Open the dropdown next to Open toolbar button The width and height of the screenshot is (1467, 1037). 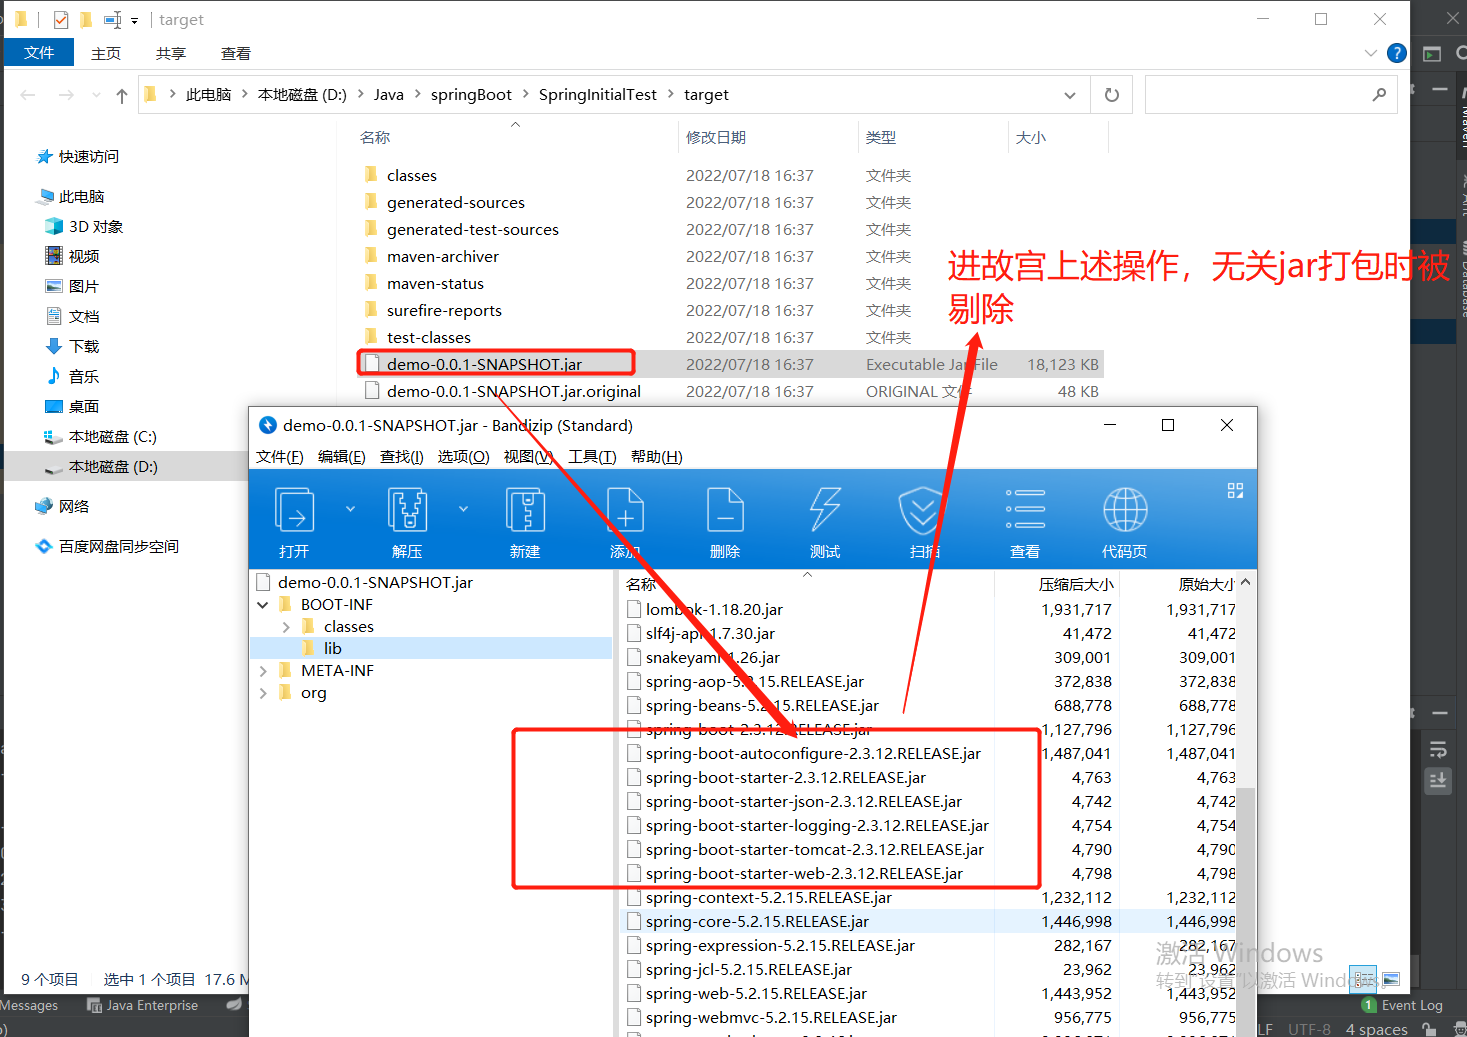(350, 509)
